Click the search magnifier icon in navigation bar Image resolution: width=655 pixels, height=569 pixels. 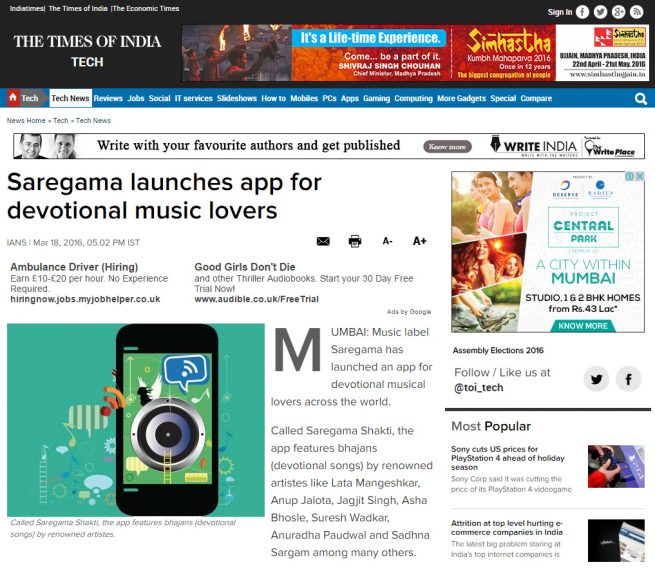click(x=640, y=99)
